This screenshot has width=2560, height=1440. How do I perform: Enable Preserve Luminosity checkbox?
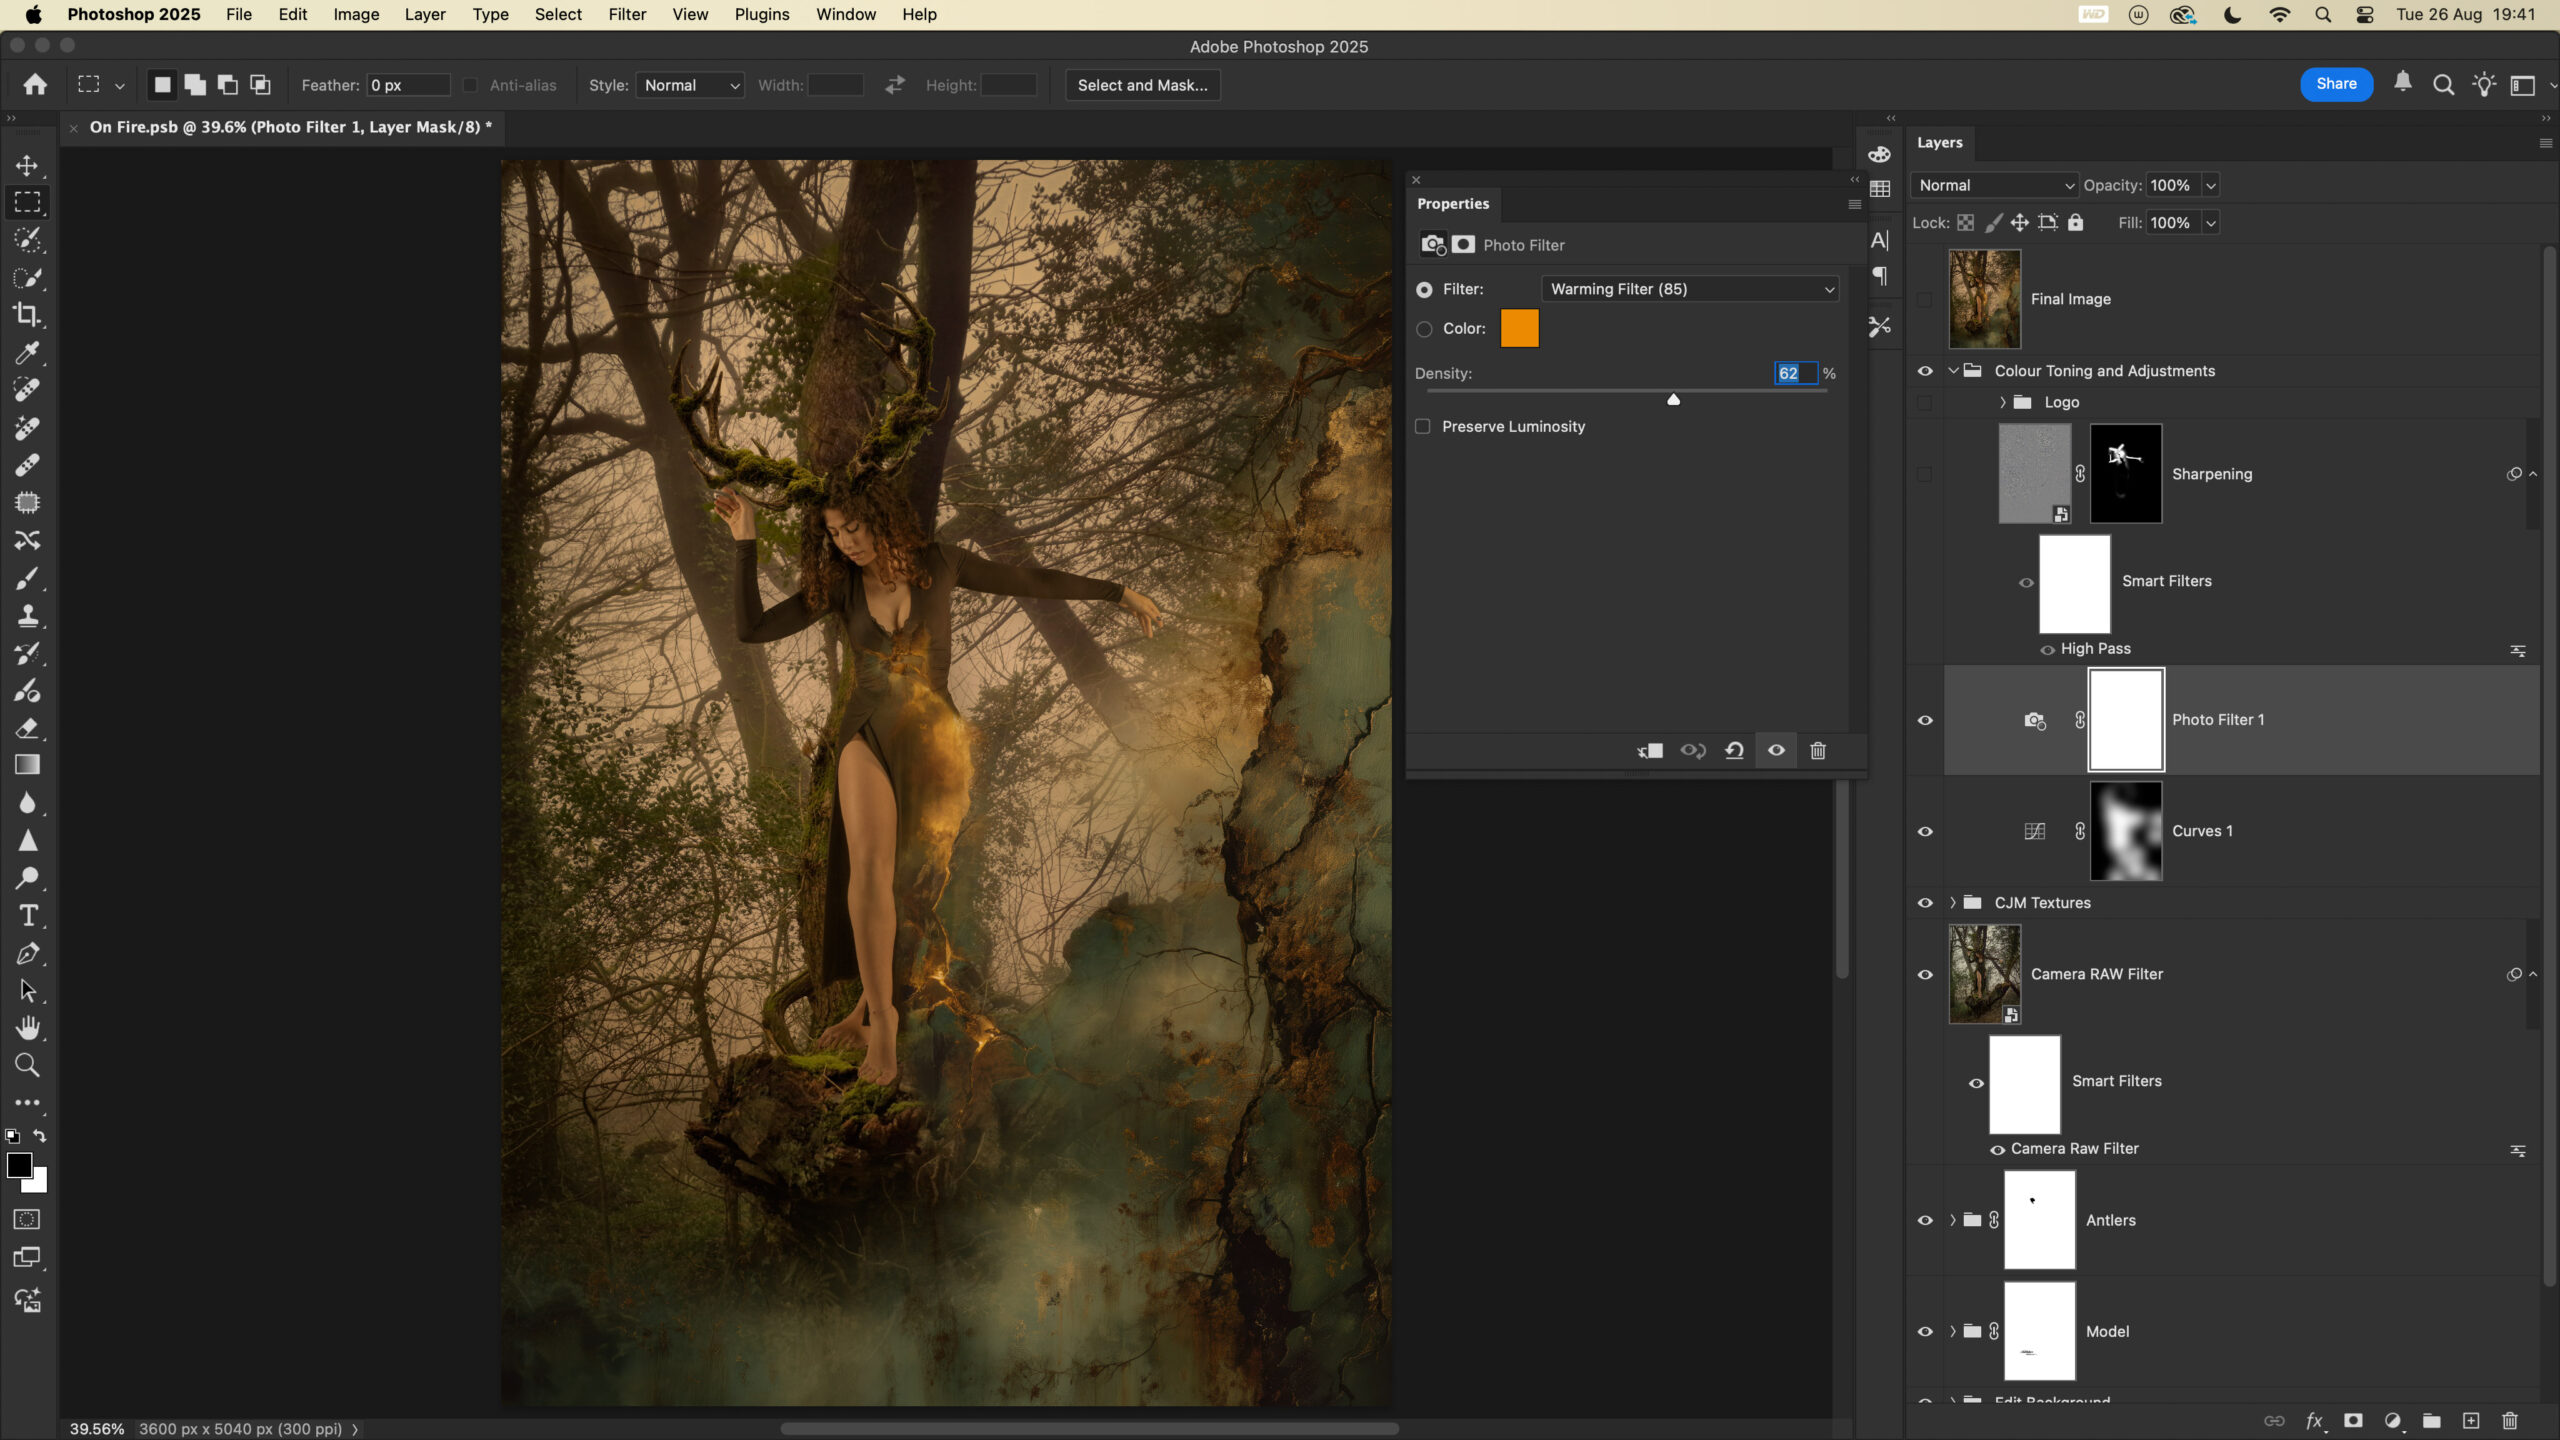[x=1423, y=427]
